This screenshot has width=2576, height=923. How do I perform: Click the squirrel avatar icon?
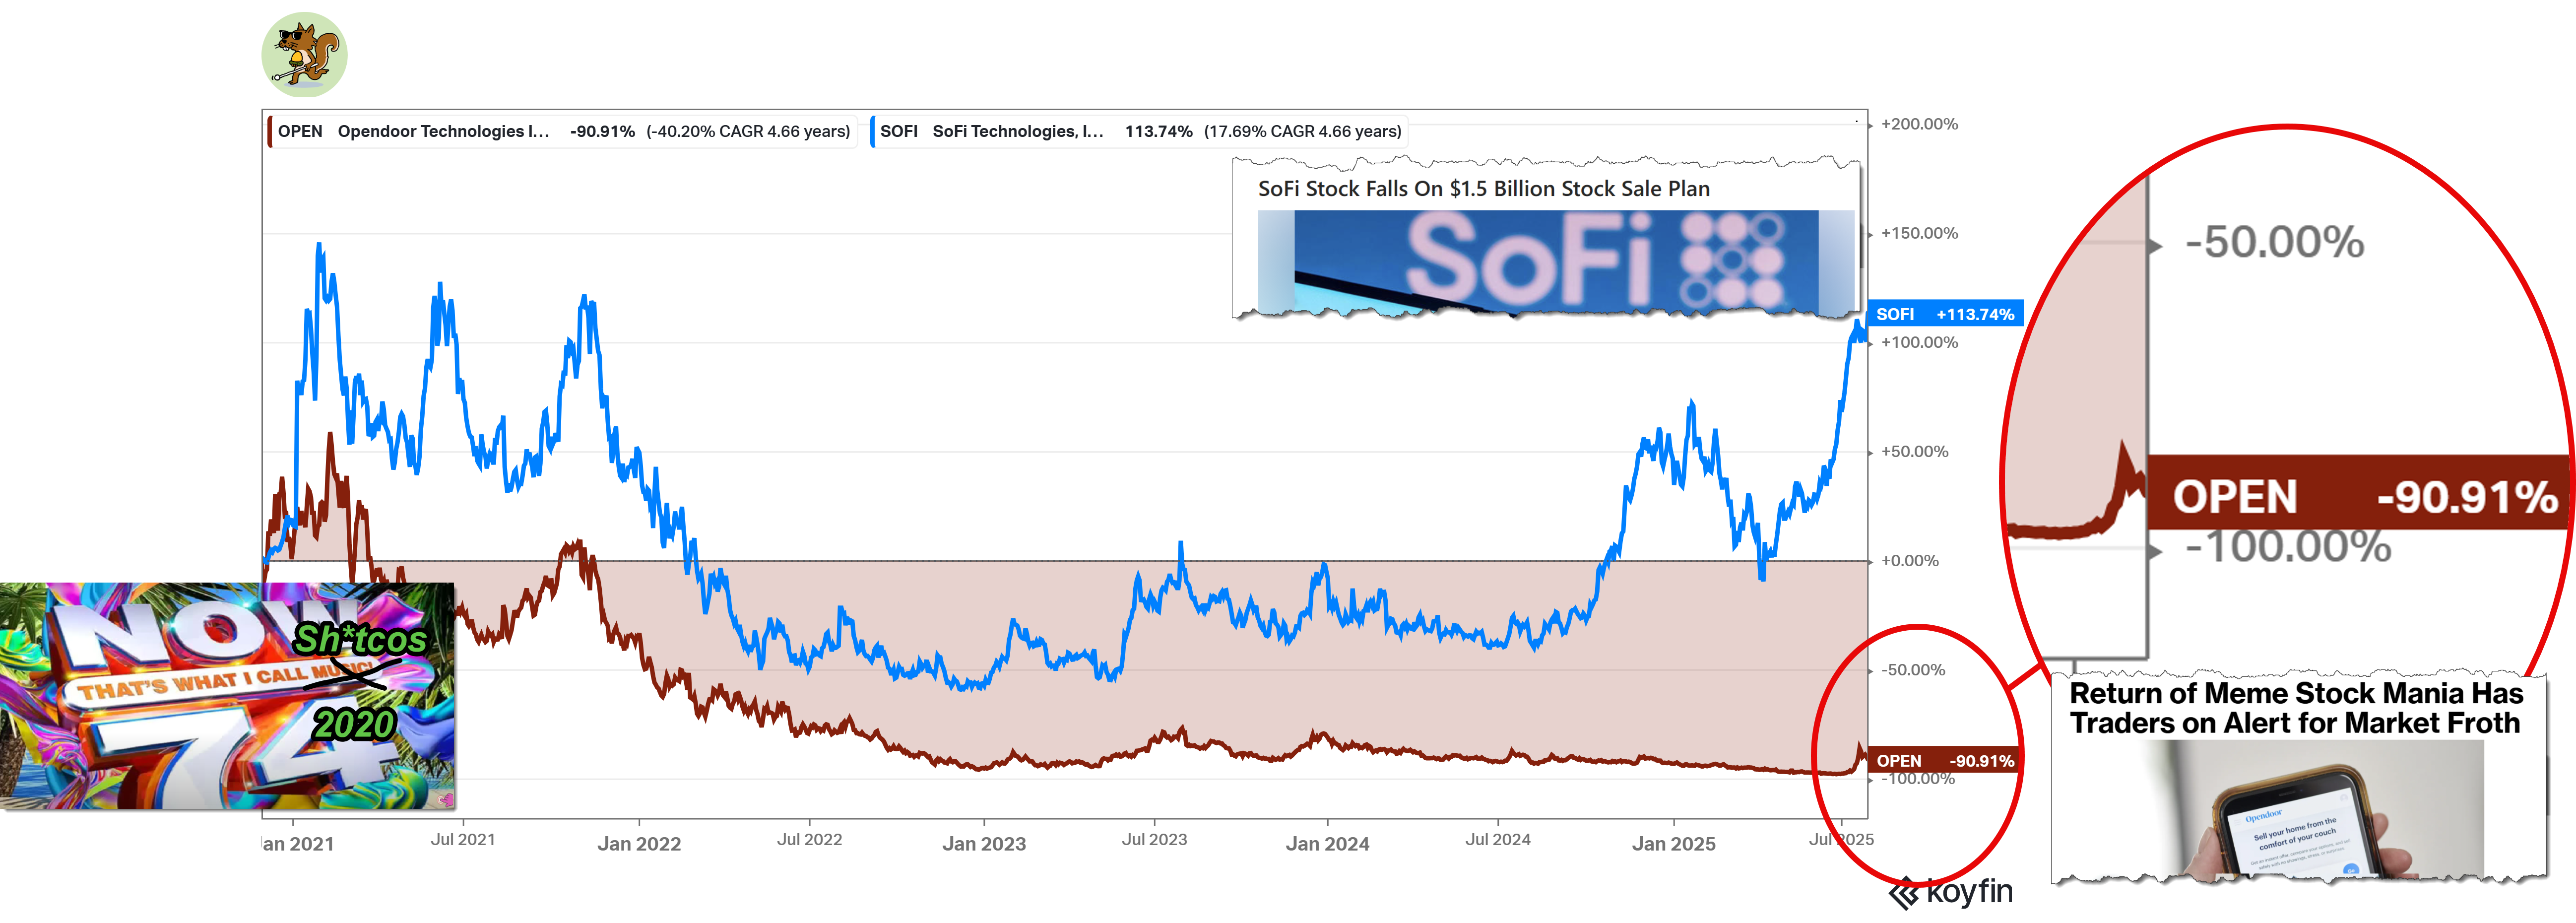point(304,54)
